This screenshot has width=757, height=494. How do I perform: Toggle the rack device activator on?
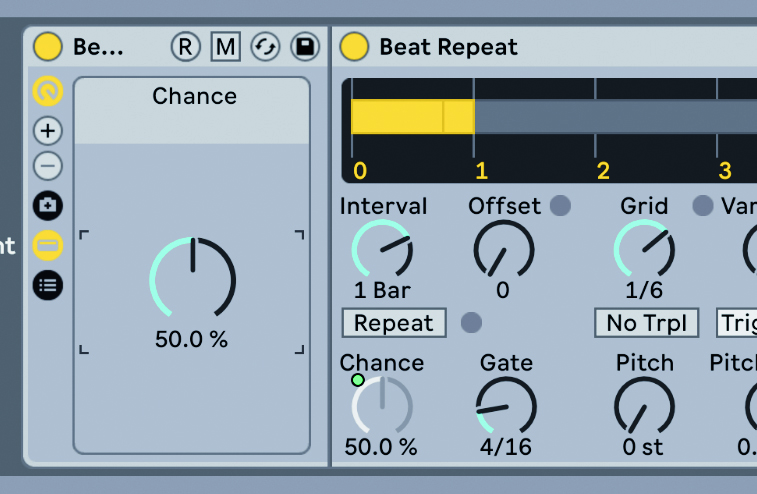click(47, 47)
